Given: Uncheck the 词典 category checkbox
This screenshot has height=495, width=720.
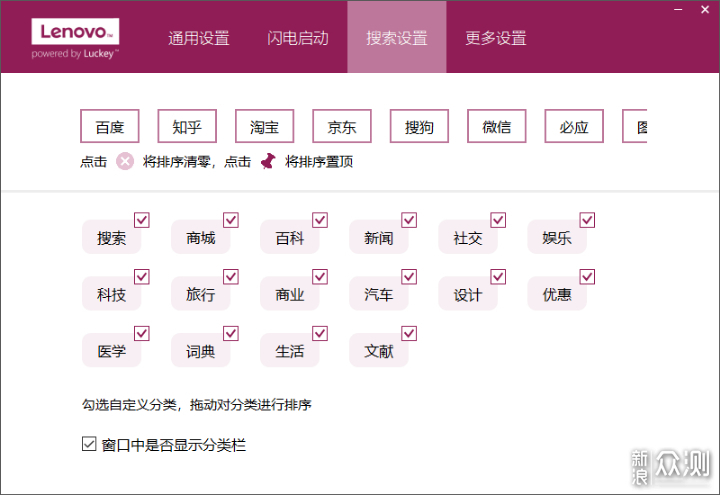Looking at the screenshot, I should pos(231,333).
